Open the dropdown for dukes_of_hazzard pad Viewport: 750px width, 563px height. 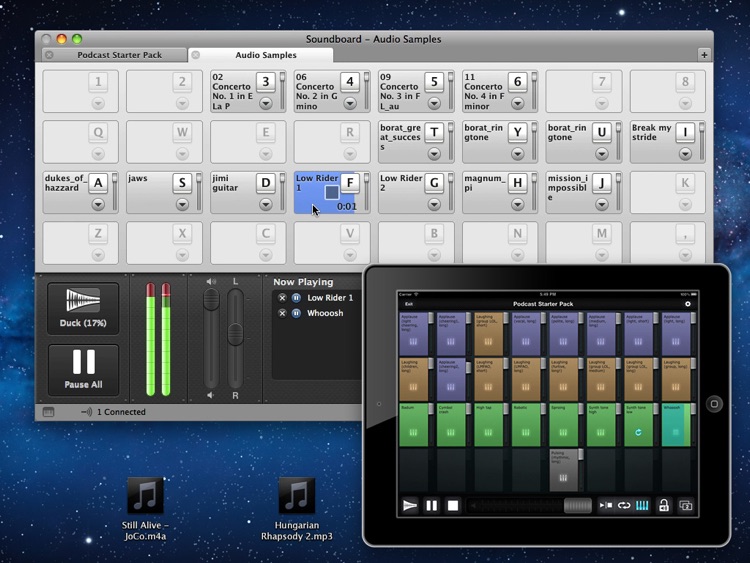pyautogui.click(x=98, y=204)
